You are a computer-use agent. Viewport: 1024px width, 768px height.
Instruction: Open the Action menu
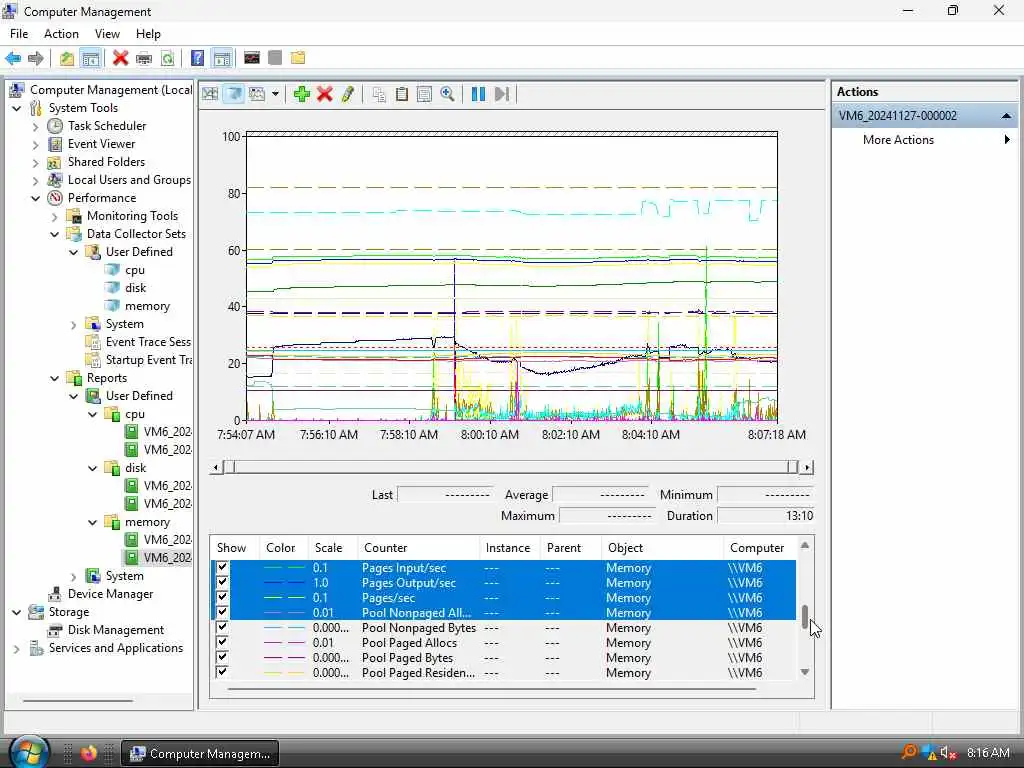pyautogui.click(x=61, y=34)
